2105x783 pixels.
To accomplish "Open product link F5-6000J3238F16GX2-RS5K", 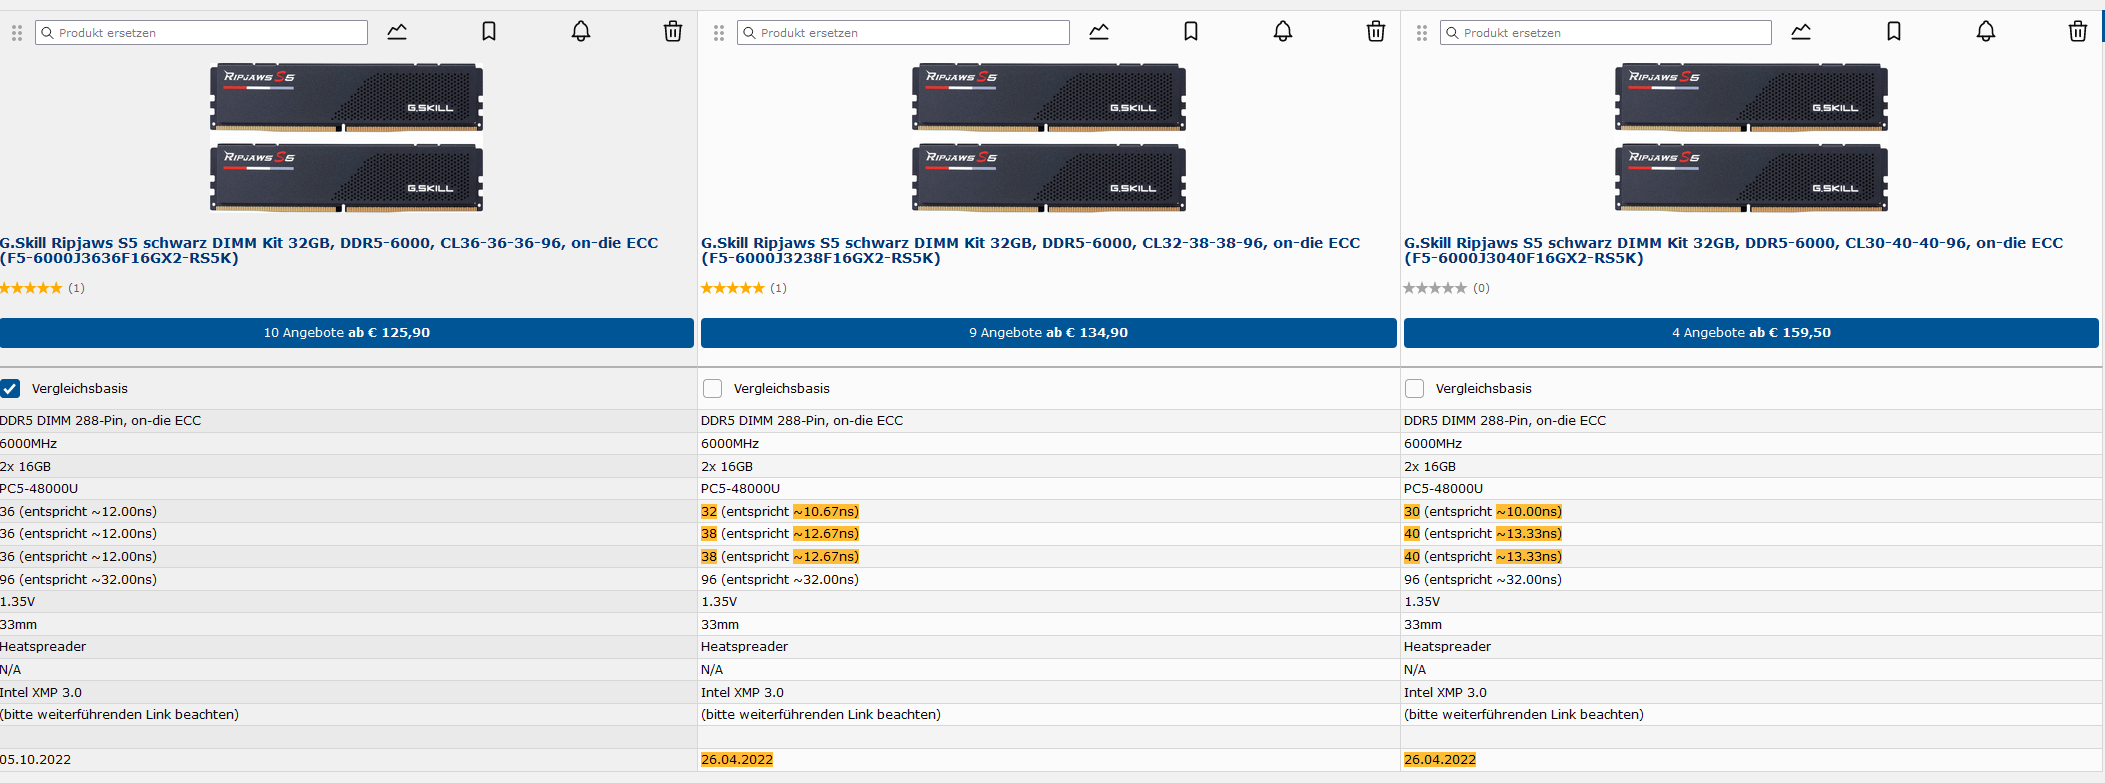I will click(1031, 250).
